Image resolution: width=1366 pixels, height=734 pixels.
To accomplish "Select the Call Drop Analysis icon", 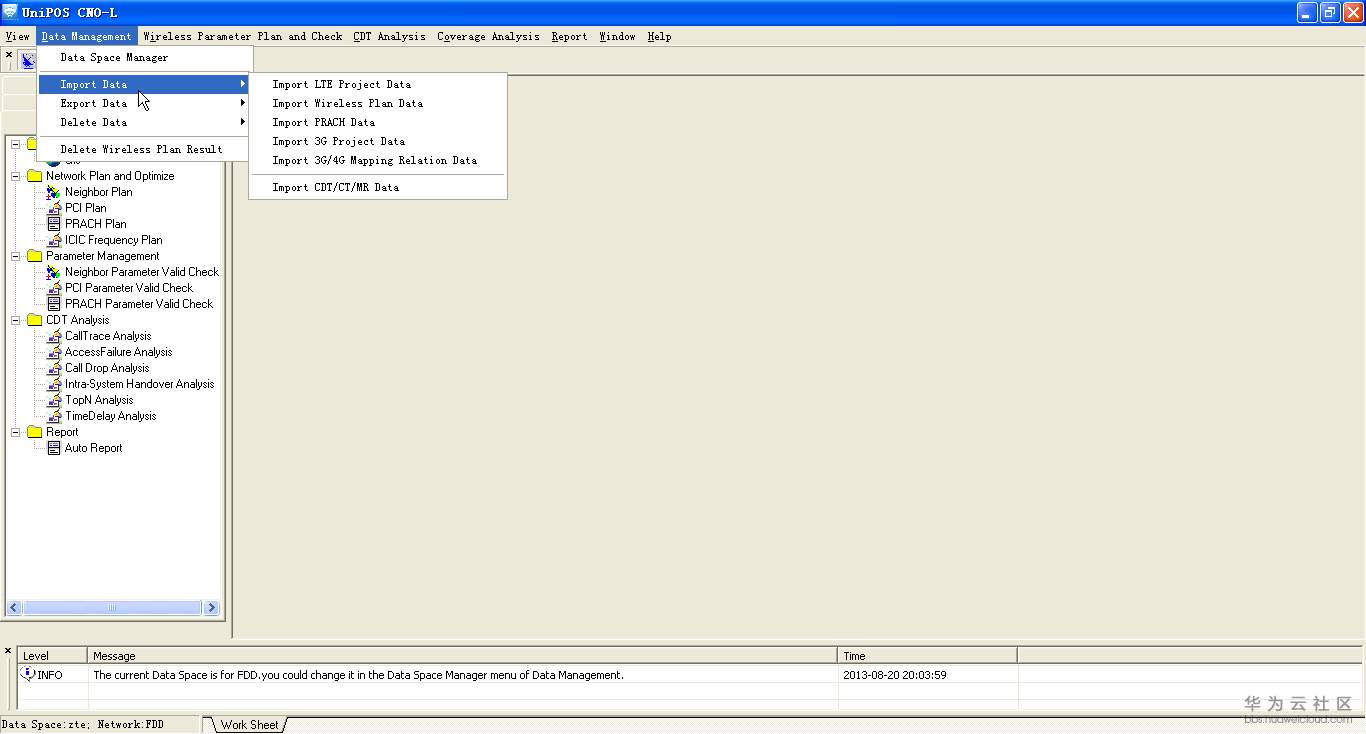I will (54, 368).
